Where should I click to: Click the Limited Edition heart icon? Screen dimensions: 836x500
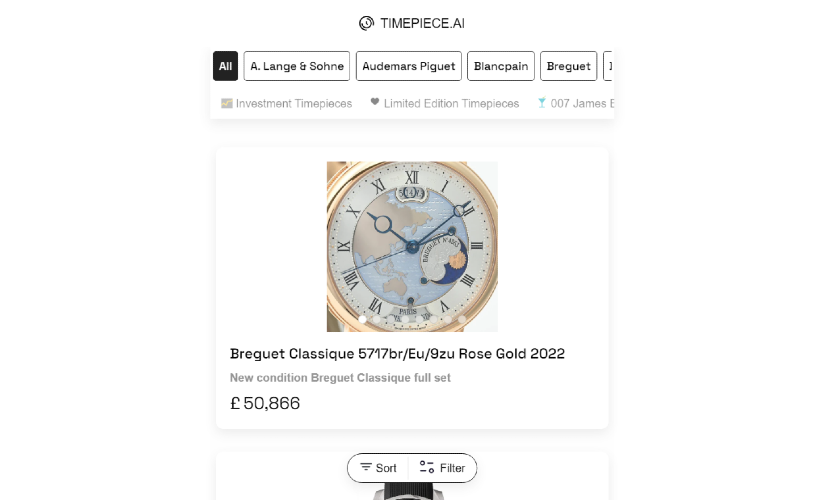pyautogui.click(x=375, y=102)
